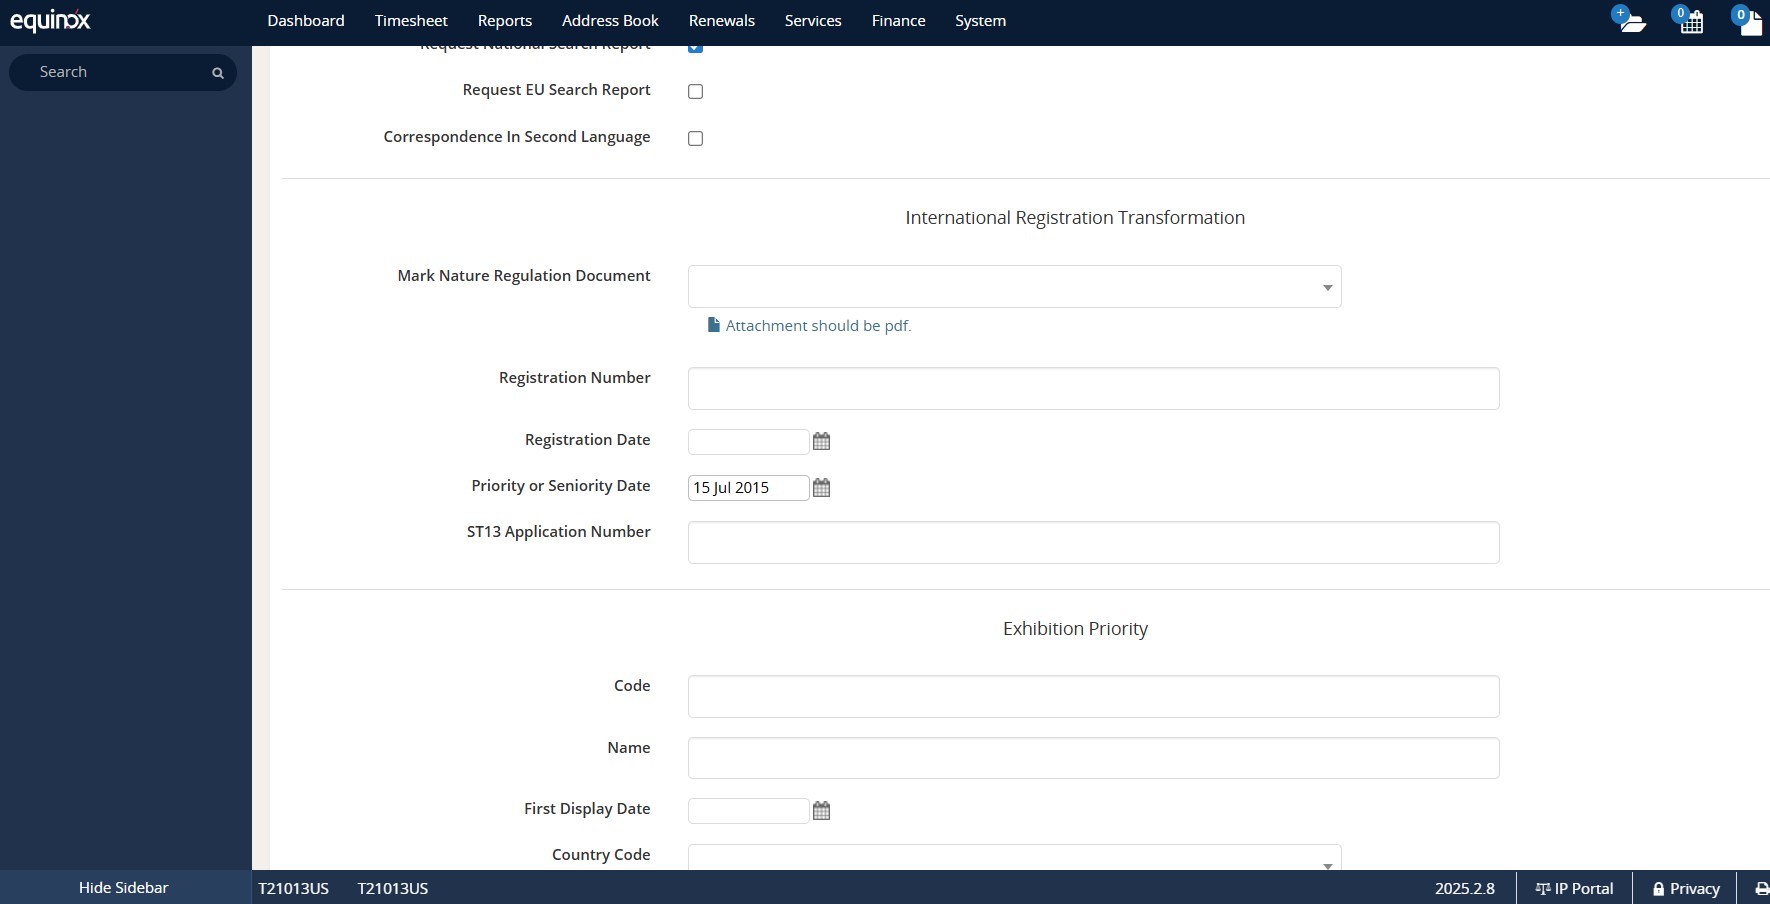
Task: Expand the Mark Nature Regulation Document dropdown
Action: [x=1014, y=287]
